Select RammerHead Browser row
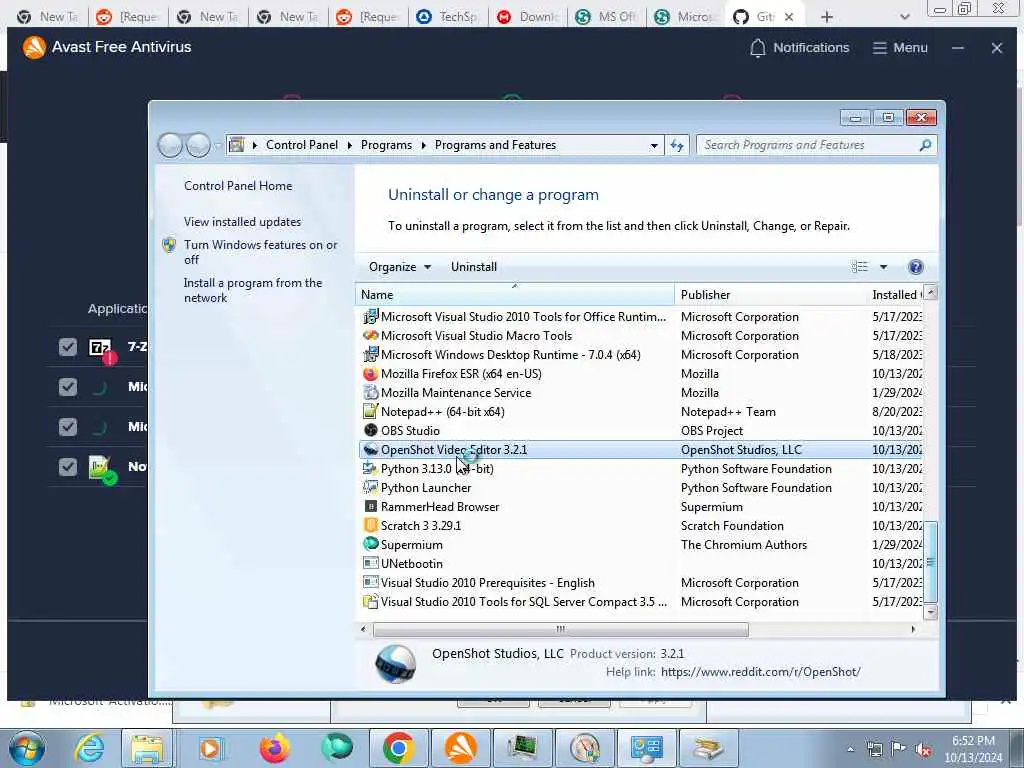 point(640,506)
